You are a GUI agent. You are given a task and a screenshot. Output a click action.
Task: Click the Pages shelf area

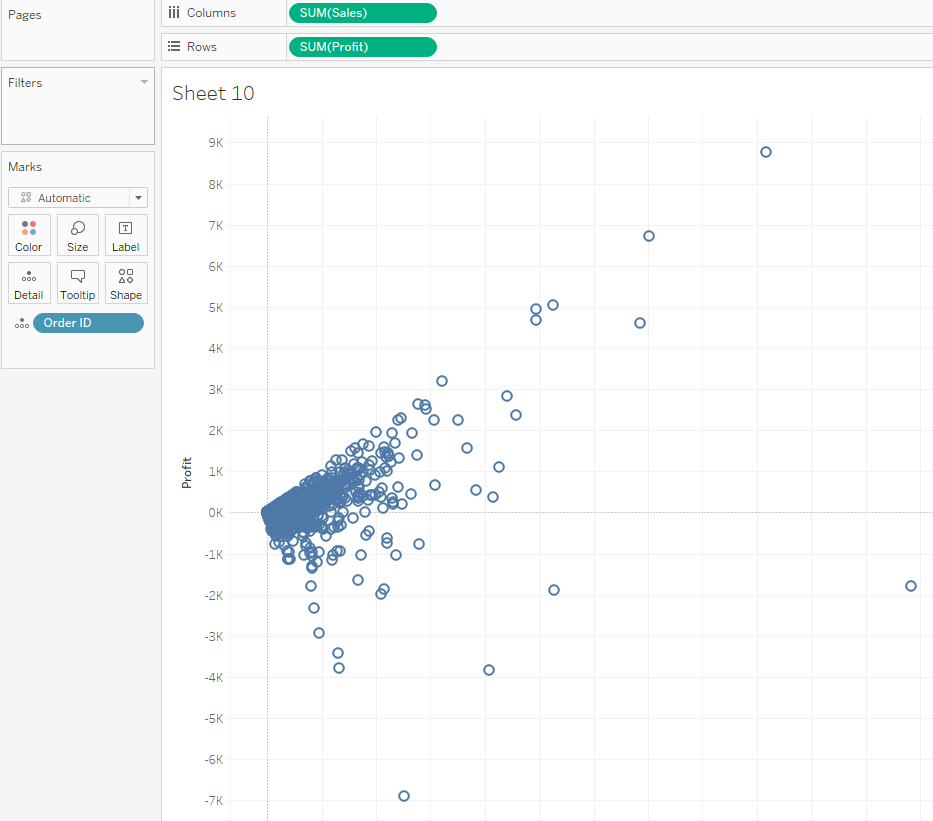coord(77,30)
